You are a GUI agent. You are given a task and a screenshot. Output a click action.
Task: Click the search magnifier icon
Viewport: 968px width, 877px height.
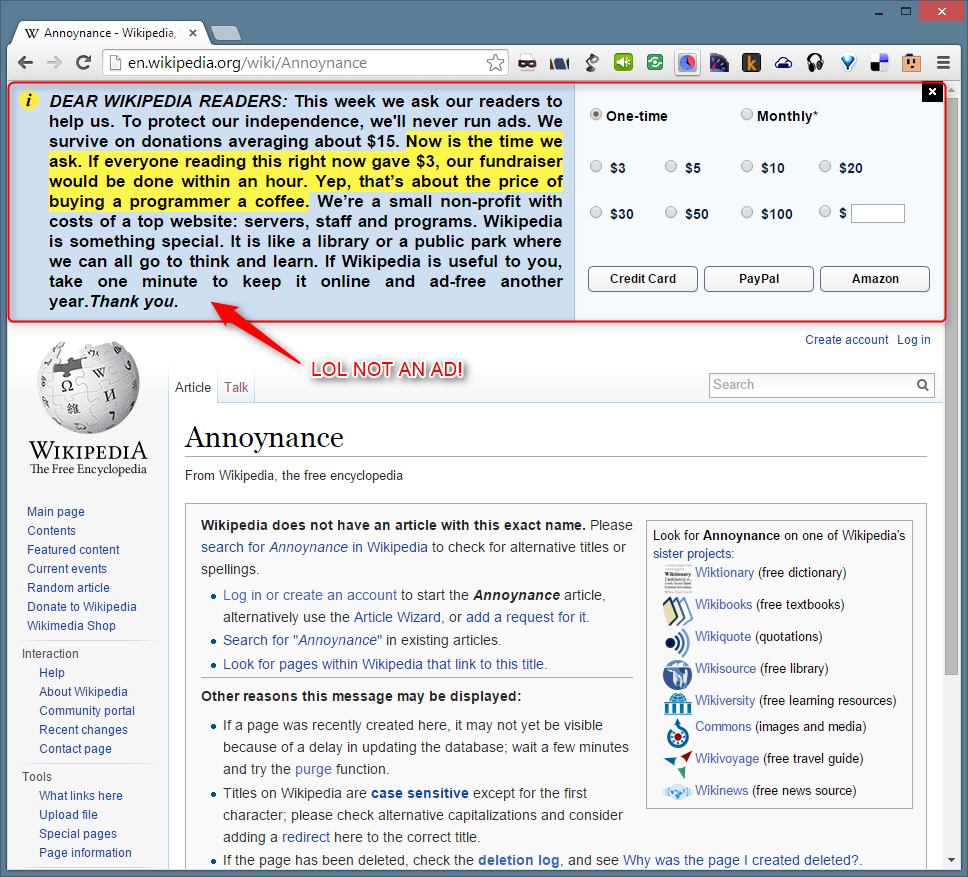922,385
